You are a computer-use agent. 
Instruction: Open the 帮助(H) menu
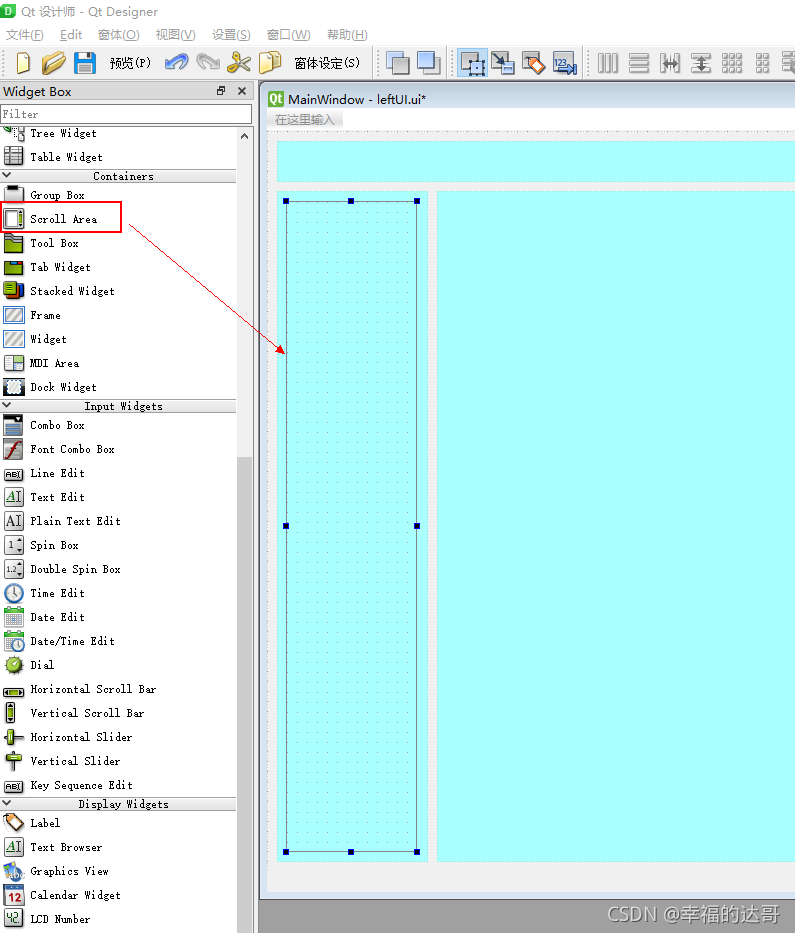(347, 35)
